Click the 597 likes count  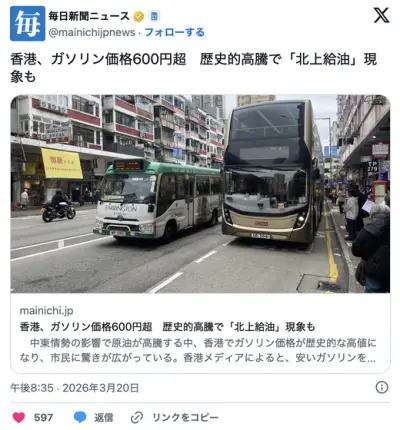pos(43,417)
